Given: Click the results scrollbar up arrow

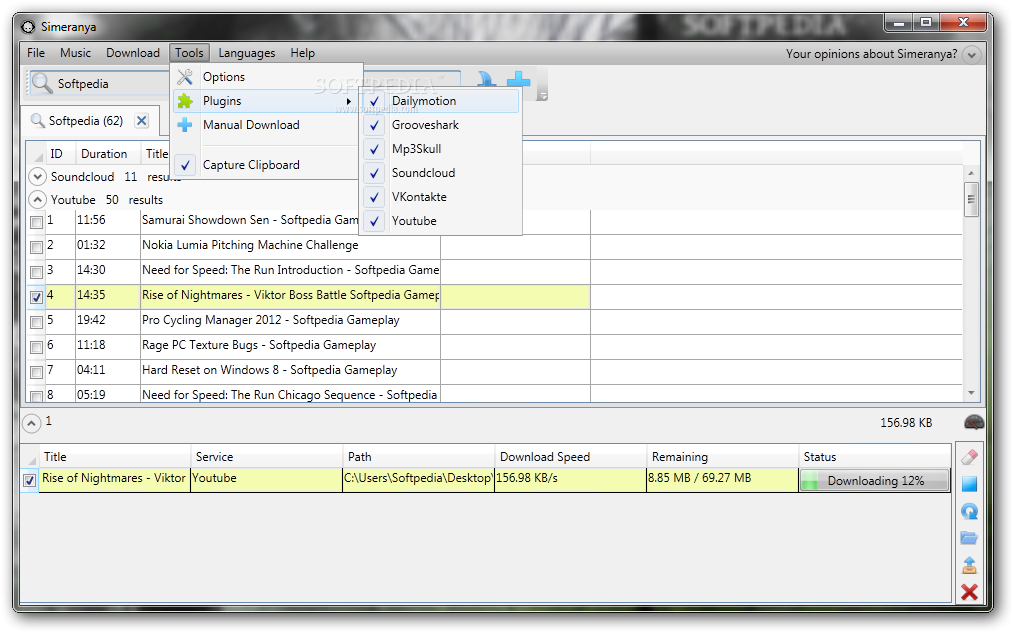Looking at the screenshot, I should click(971, 173).
